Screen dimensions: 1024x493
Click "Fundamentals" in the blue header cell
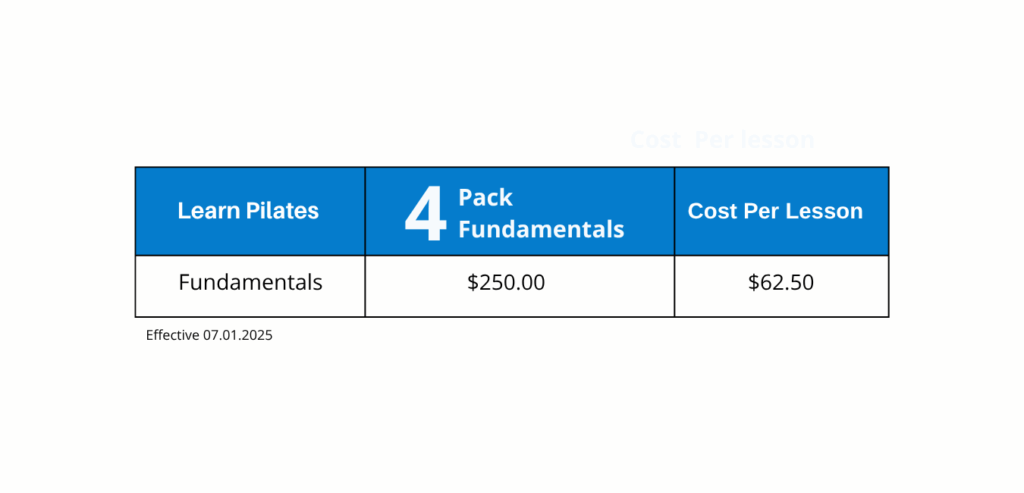(x=541, y=229)
